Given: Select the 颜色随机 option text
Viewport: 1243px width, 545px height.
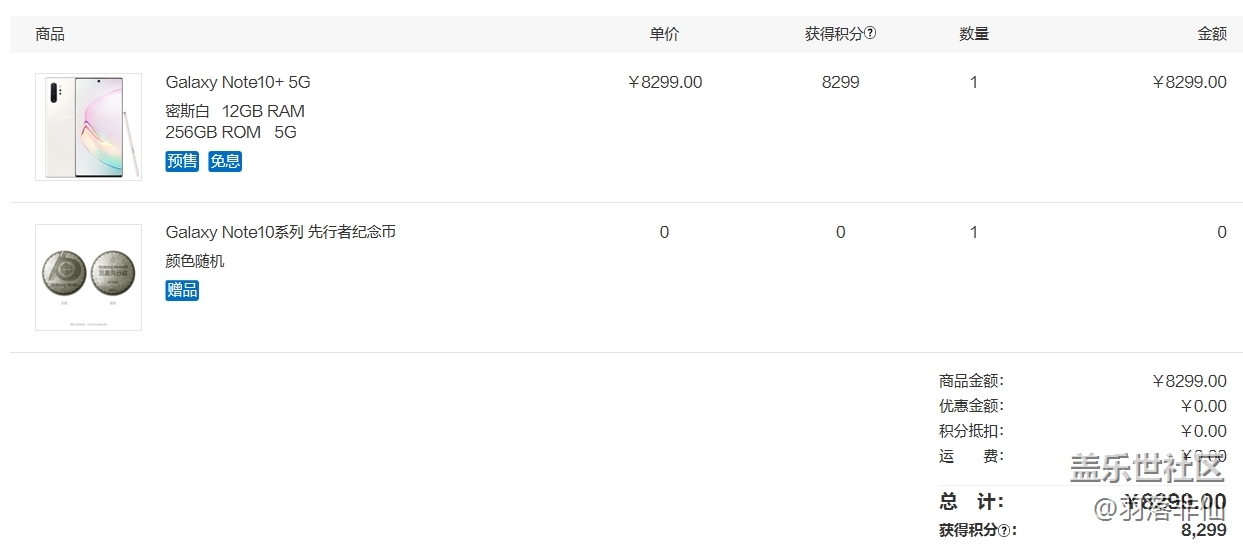Looking at the screenshot, I should coord(195,261).
